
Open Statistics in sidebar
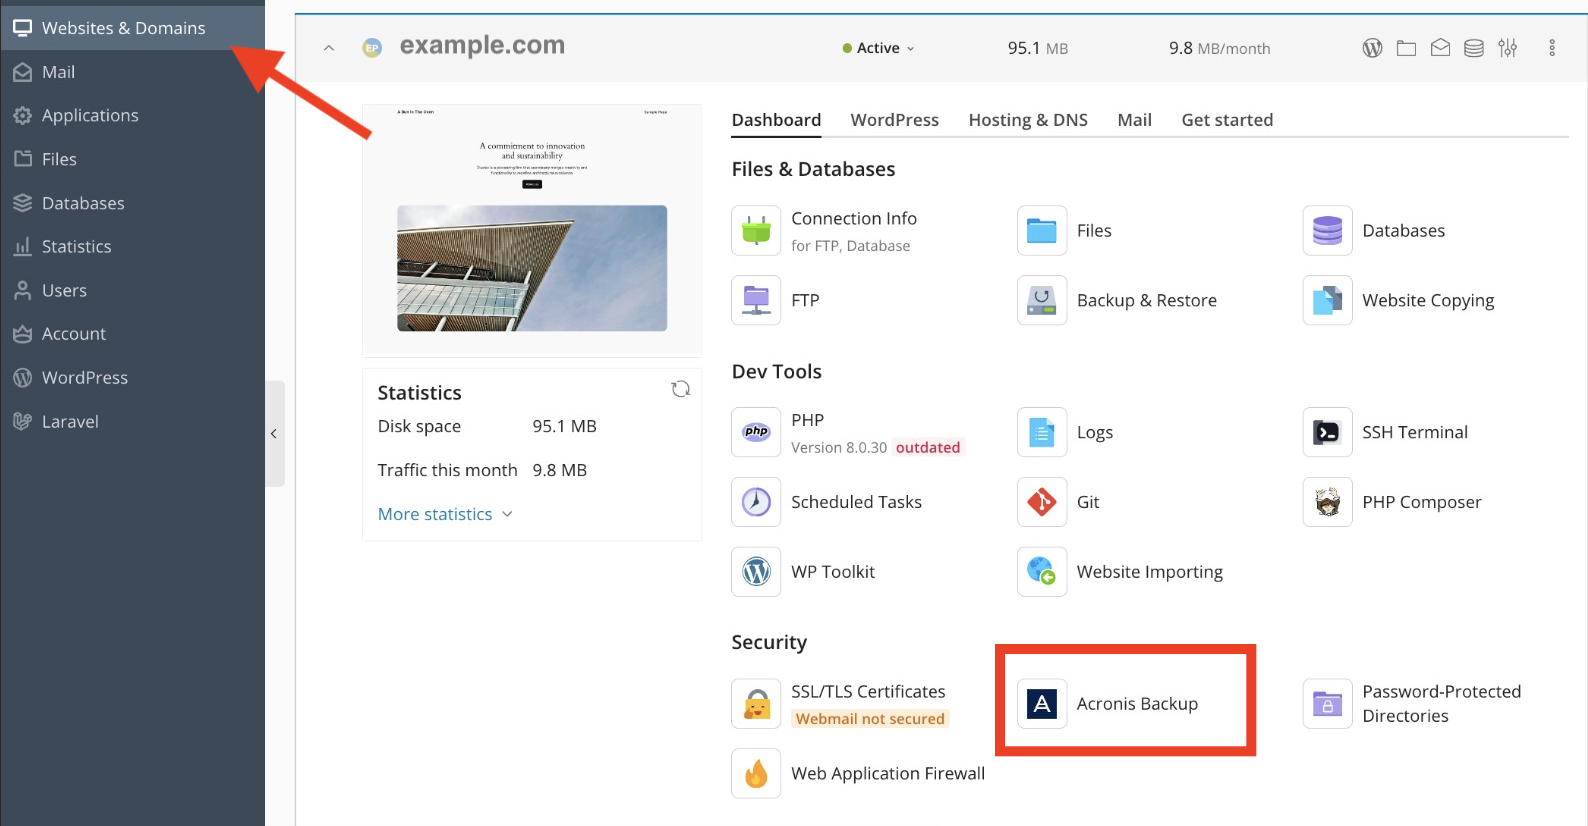click(x=132, y=246)
